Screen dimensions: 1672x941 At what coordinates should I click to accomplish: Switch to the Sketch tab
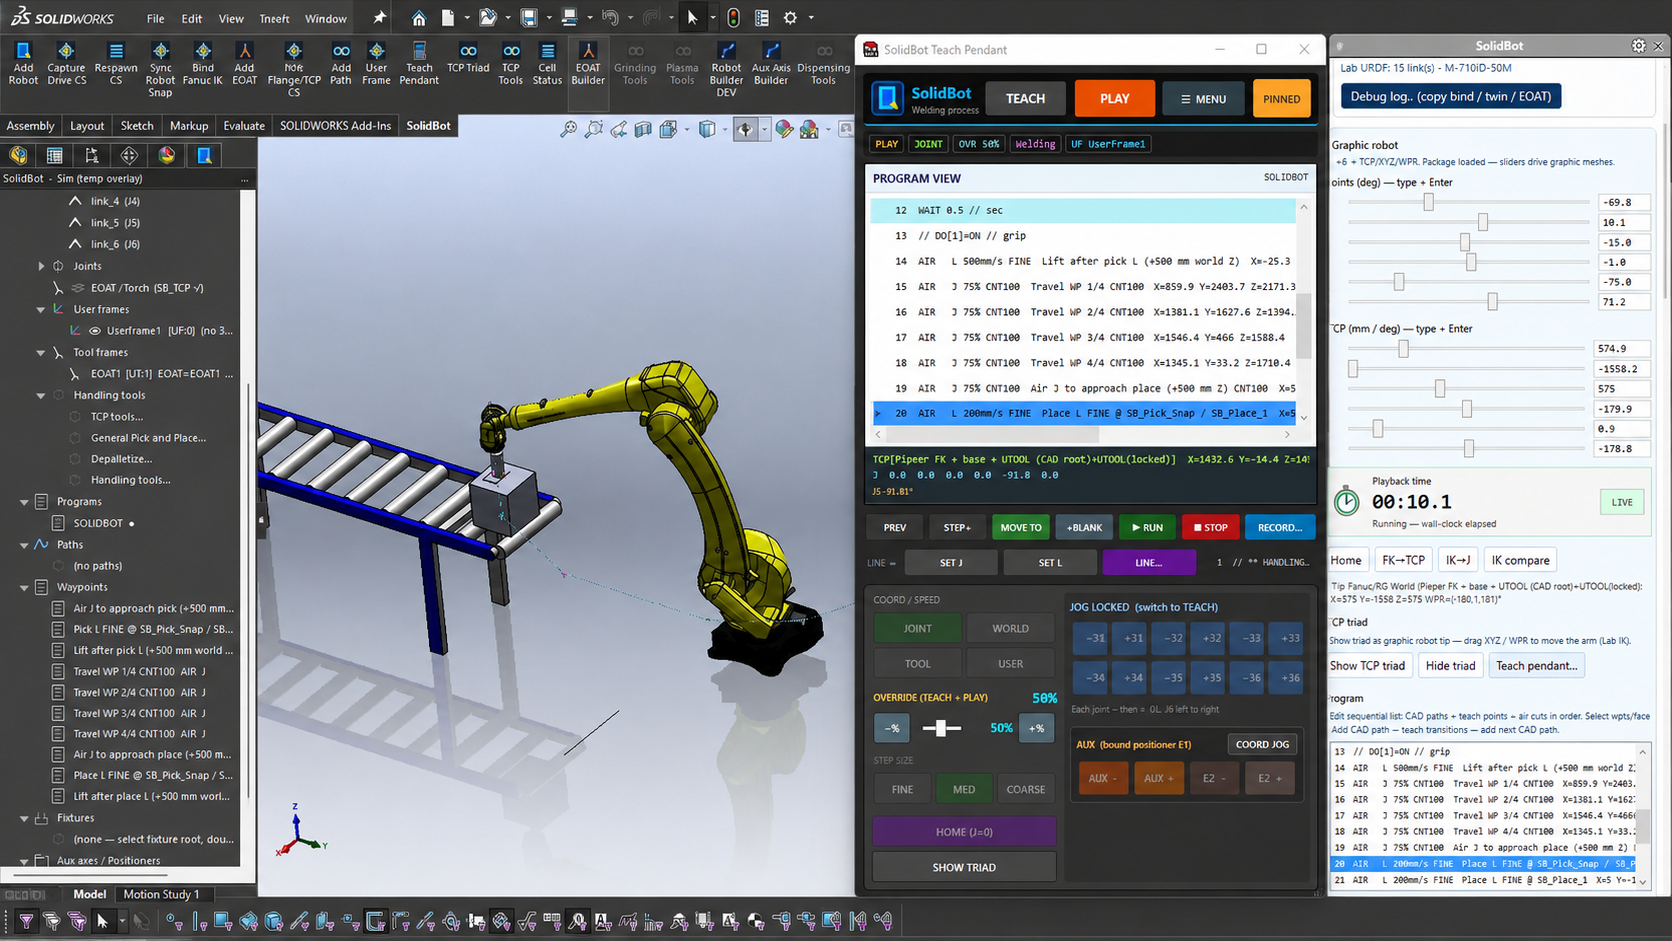click(x=137, y=126)
